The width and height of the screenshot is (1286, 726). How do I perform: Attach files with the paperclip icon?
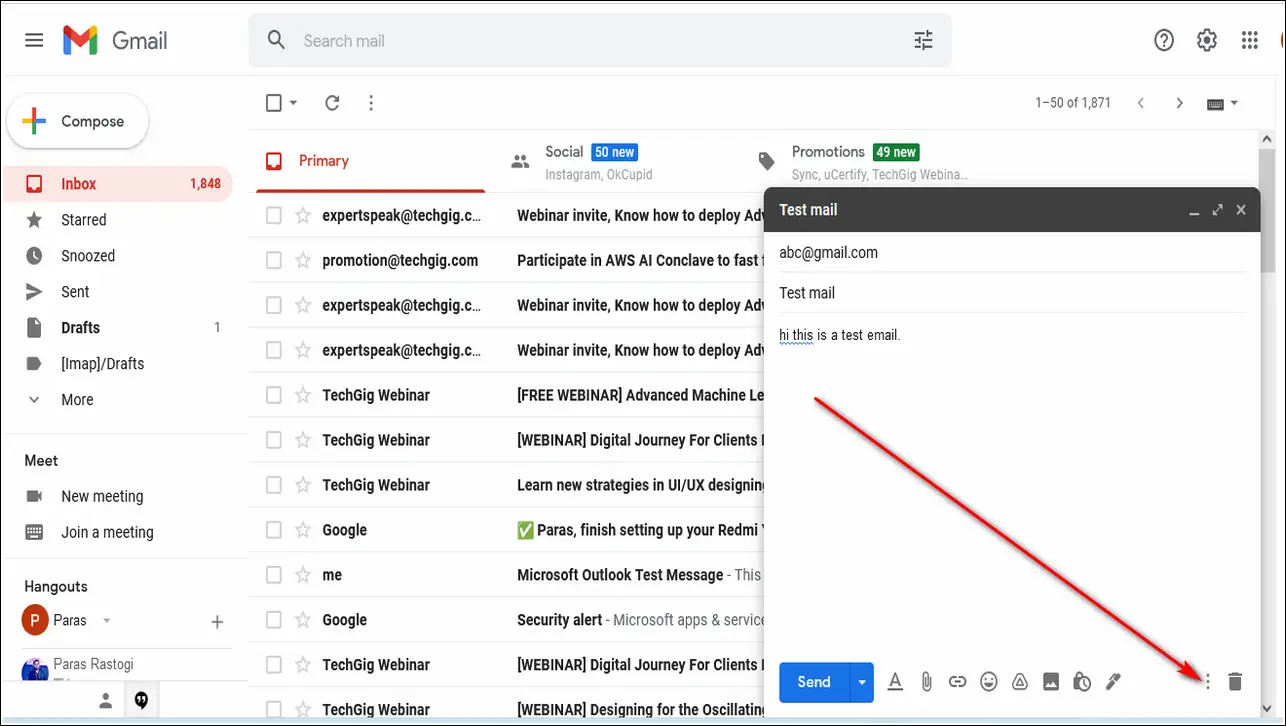pos(926,682)
